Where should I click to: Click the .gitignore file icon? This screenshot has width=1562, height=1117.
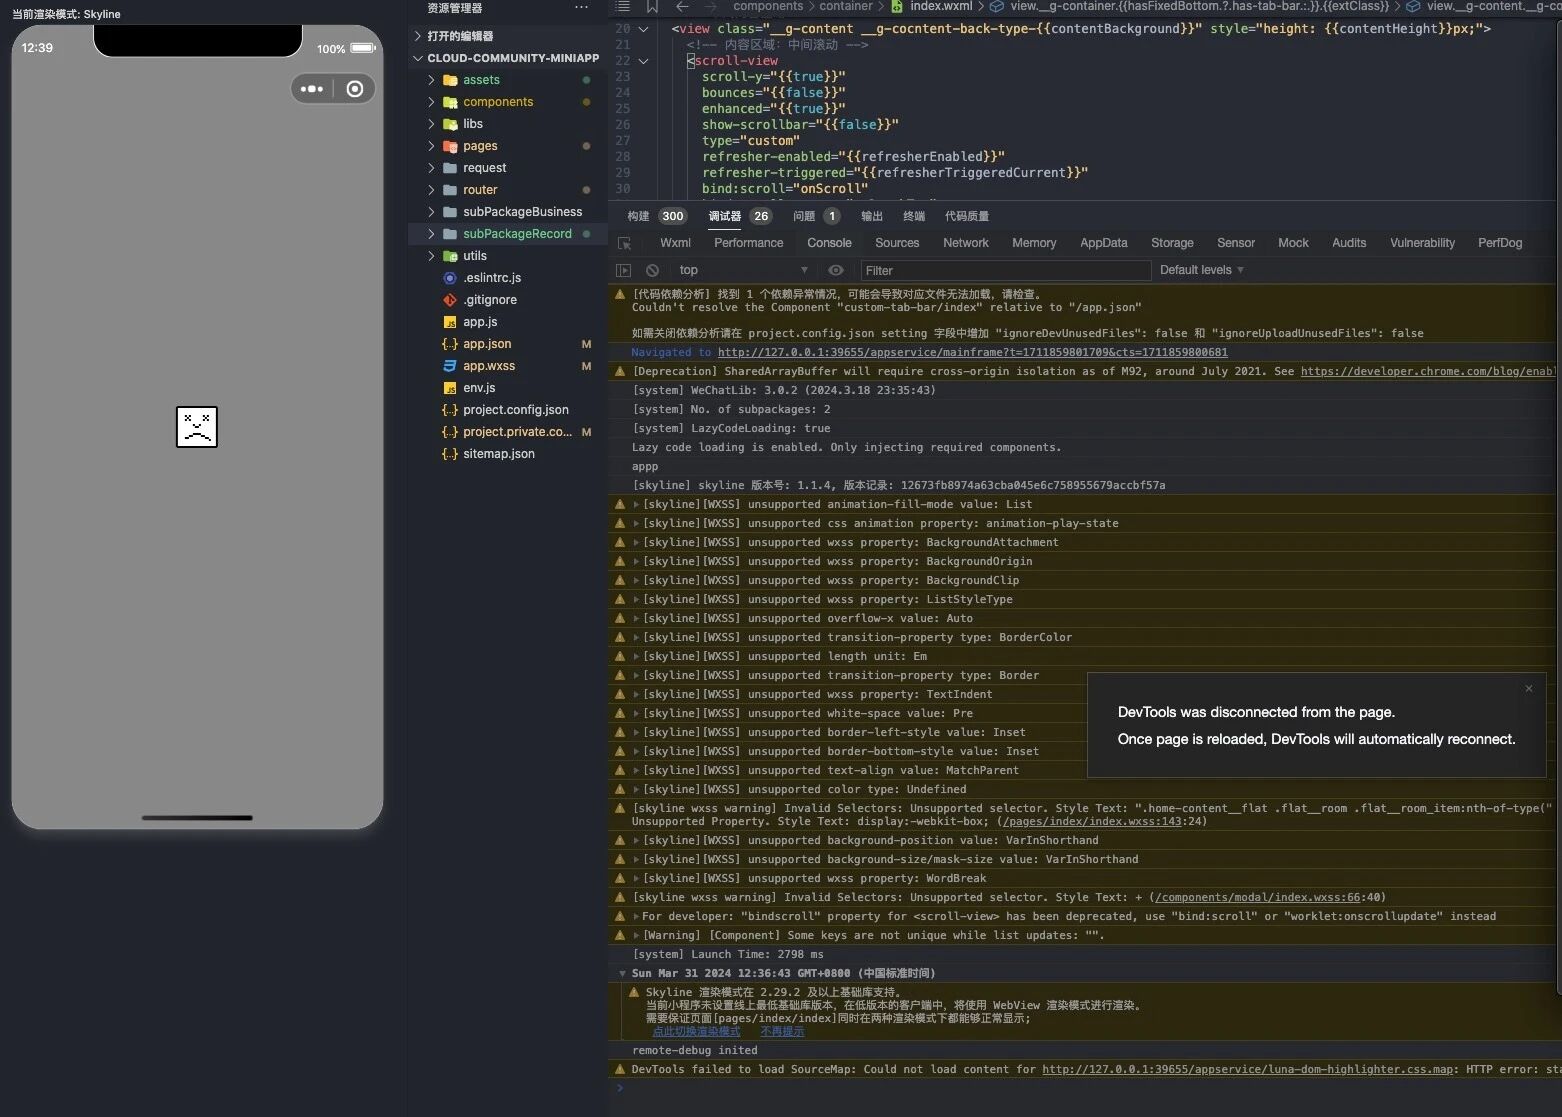450,300
